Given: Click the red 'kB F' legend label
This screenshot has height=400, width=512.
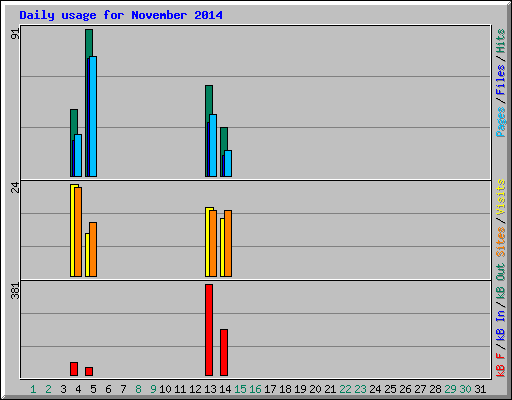Looking at the screenshot, I should tap(501, 365).
